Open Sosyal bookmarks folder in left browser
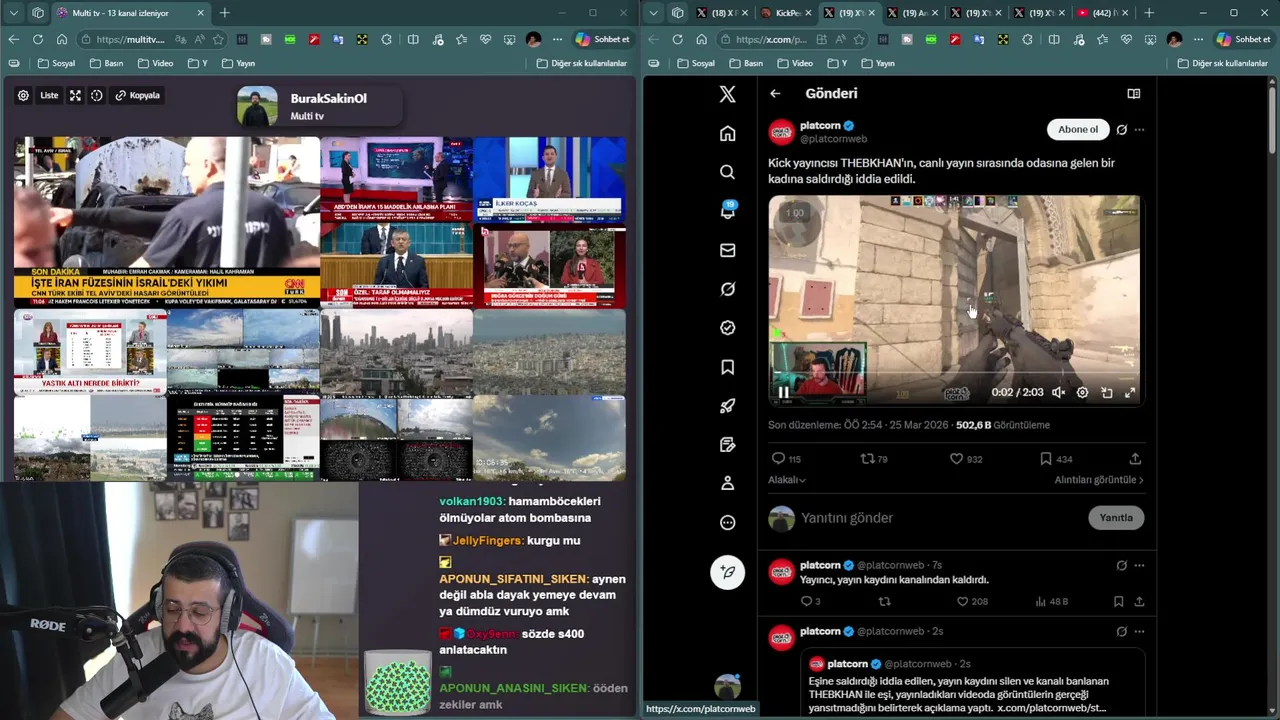1280x720 pixels. pos(57,63)
